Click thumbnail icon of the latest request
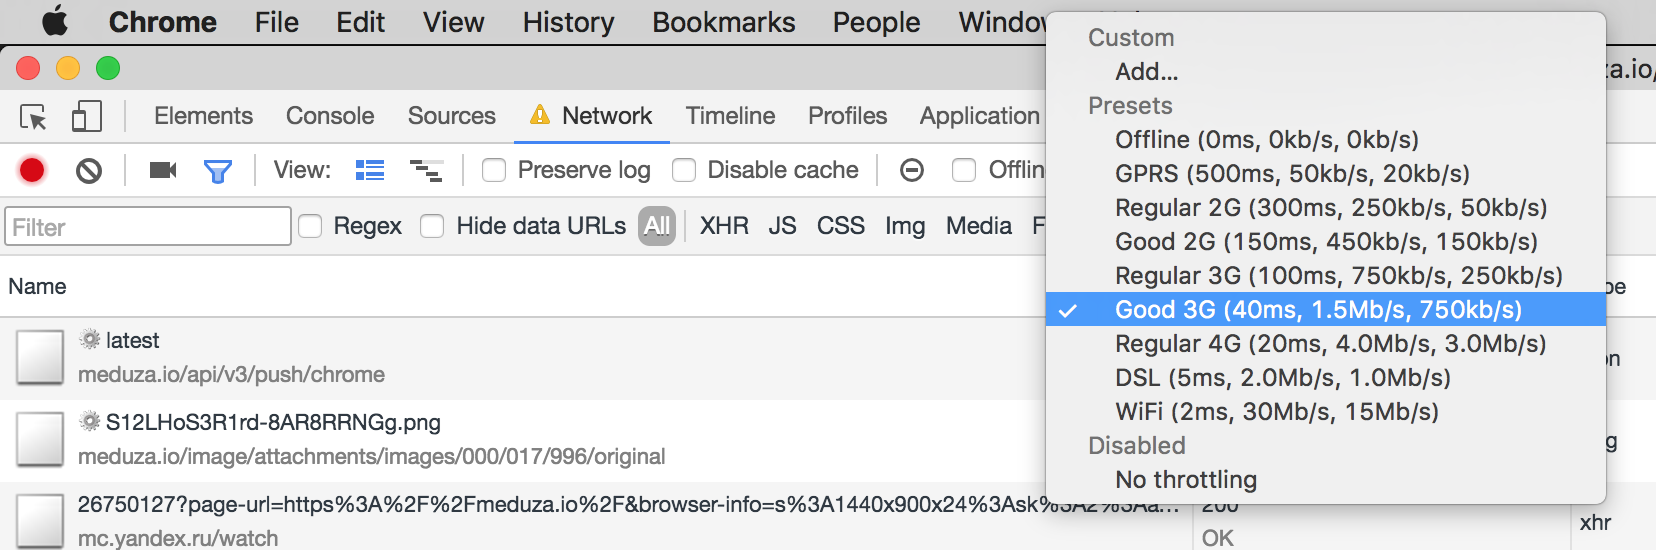The width and height of the screenshot is (1656, 550). (x=40, y=358)
